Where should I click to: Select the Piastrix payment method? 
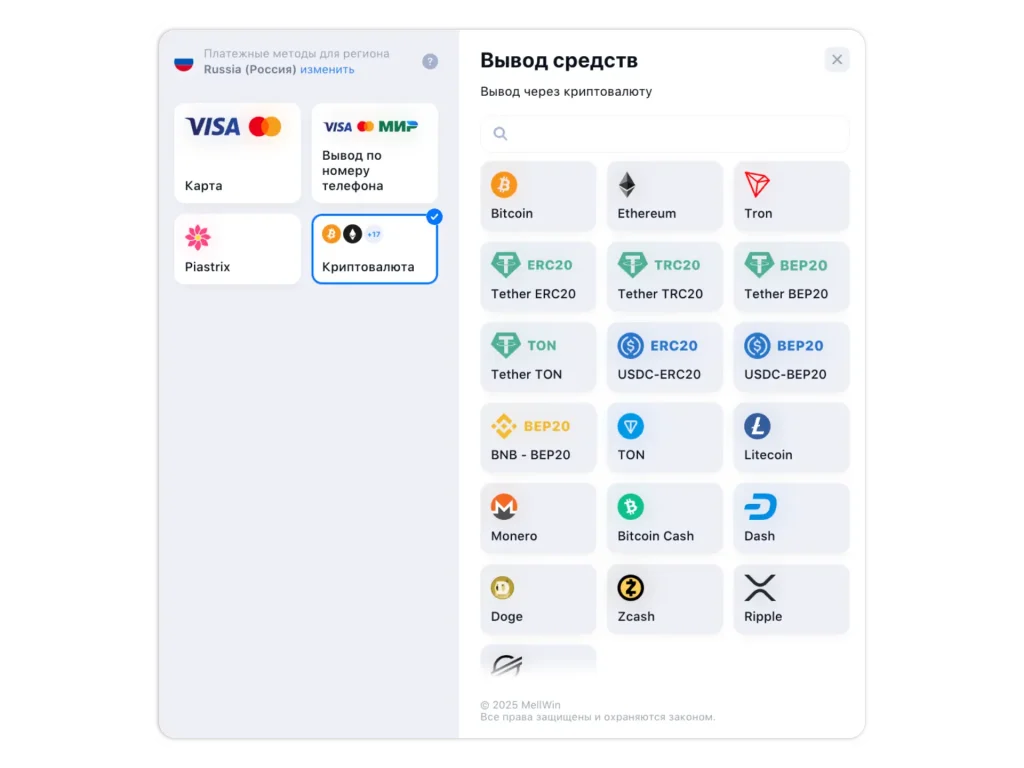point(238,249)
